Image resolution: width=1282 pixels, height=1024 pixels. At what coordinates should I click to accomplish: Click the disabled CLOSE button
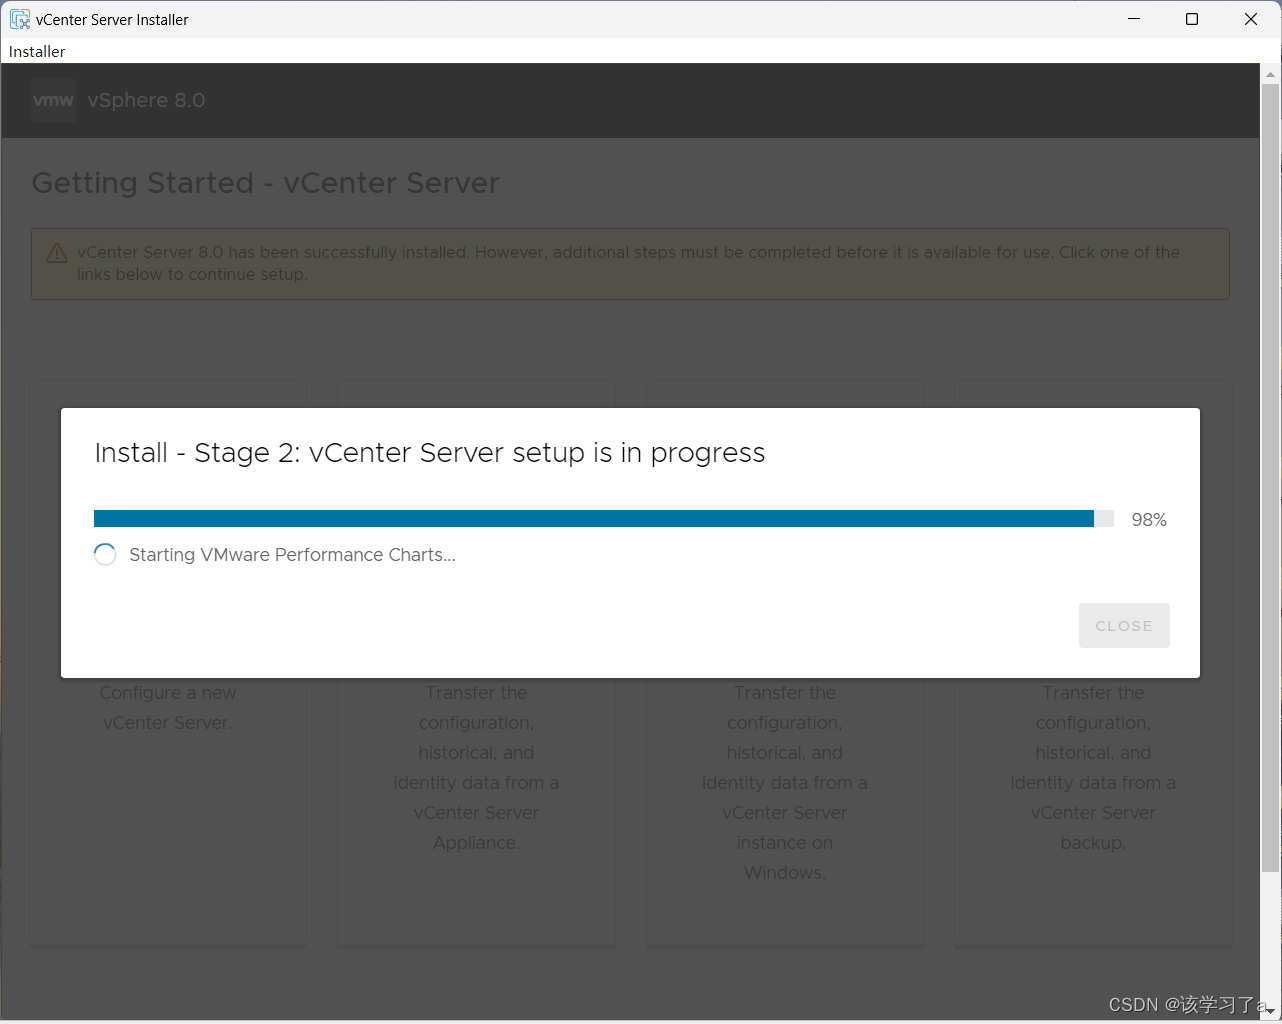pos(1124,625)
